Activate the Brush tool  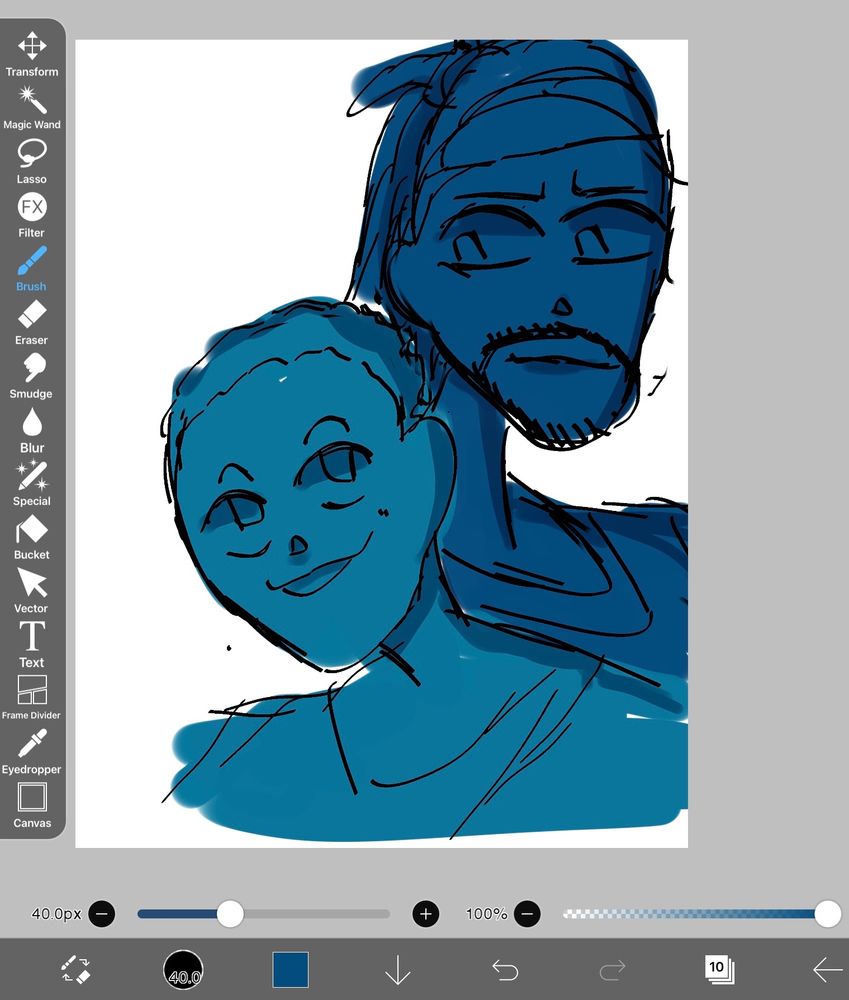(32, 269)
